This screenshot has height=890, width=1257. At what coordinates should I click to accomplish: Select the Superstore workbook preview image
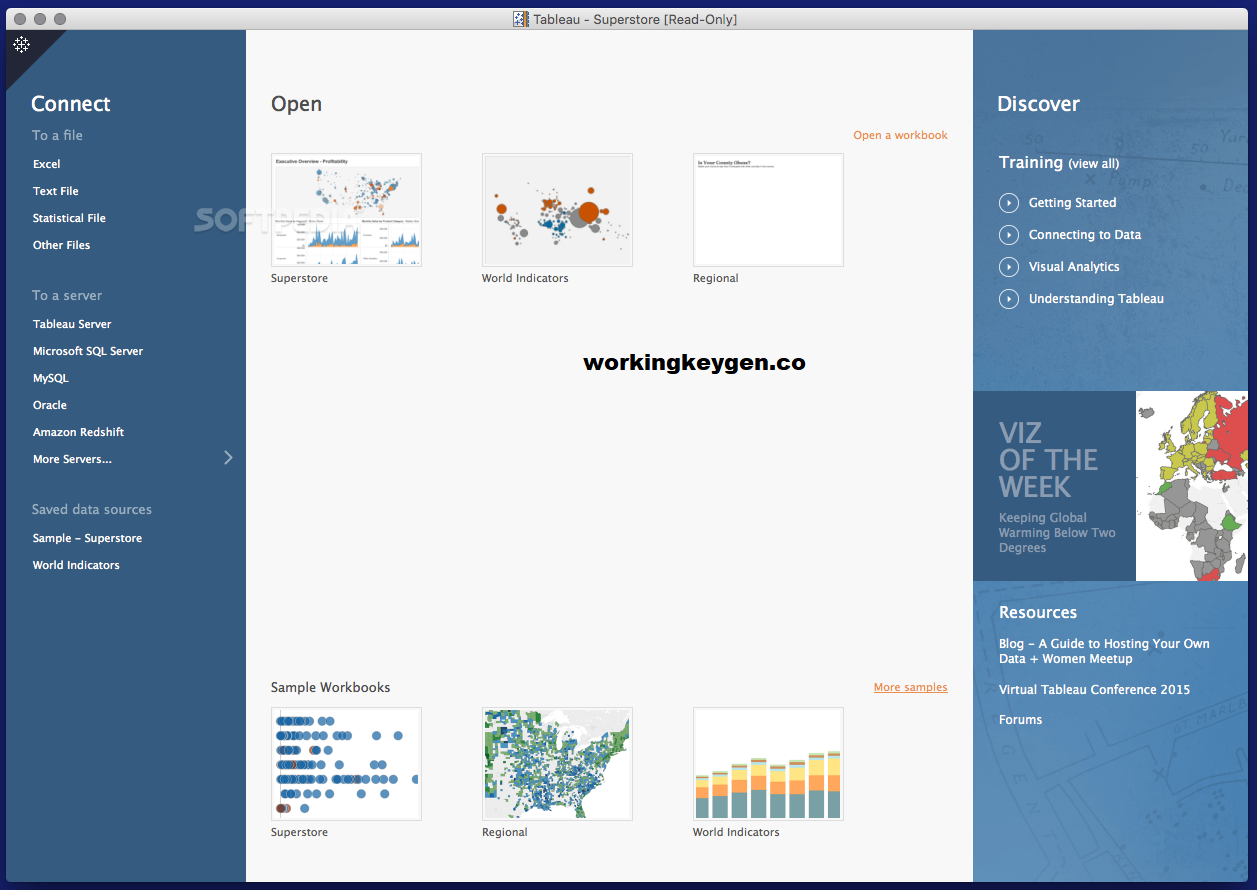pyautogui.click(x=346, y=209)
